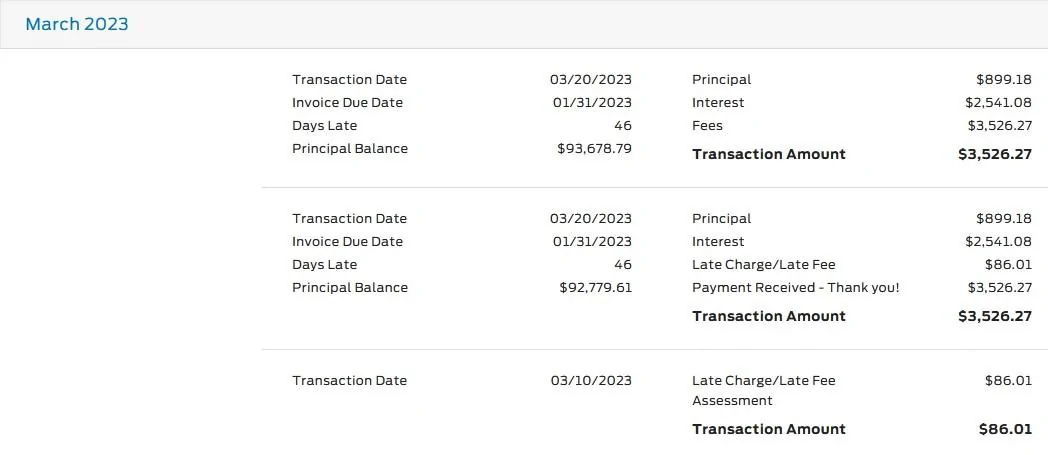Collapse the March 2023 section header
Viewport: 1048px width, 455px height.
click(x=77, y=24)
